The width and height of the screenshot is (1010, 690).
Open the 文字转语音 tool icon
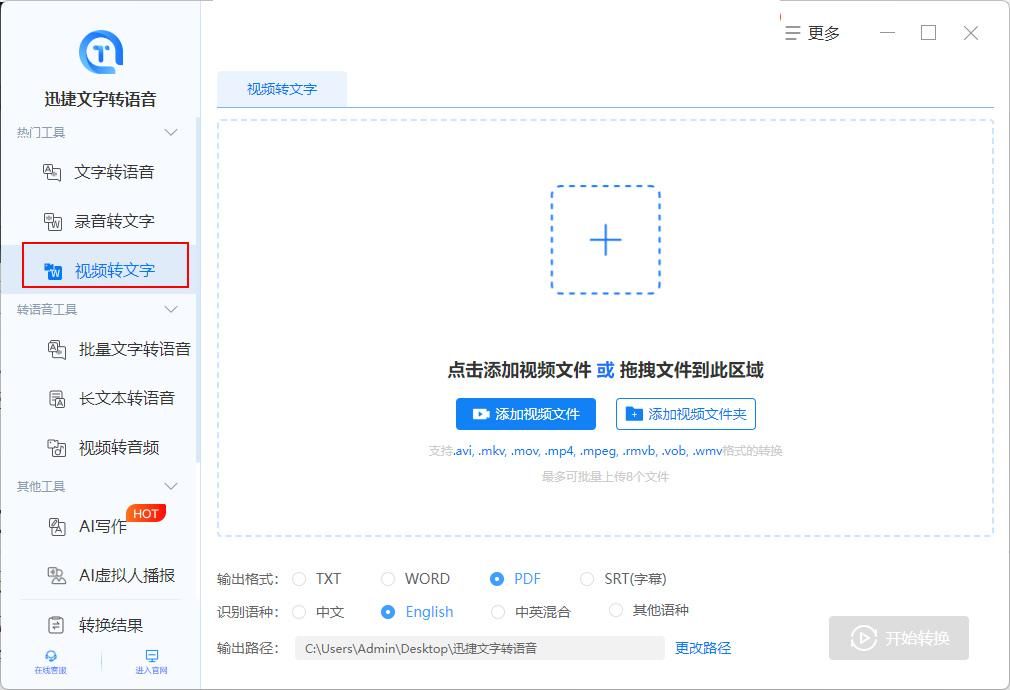[52, 172]
